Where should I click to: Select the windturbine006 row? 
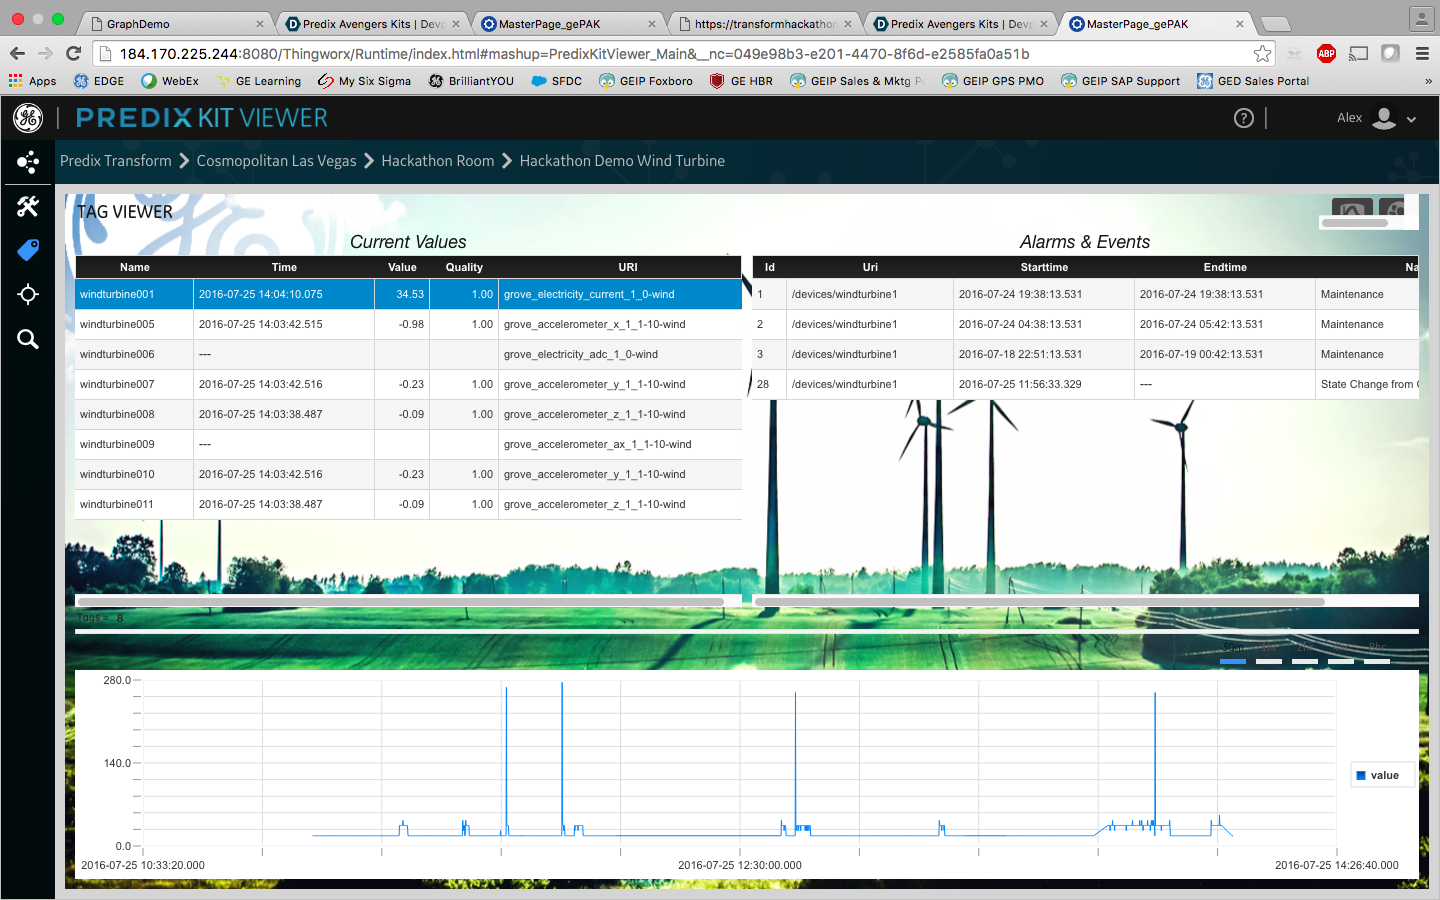point(408,354)
